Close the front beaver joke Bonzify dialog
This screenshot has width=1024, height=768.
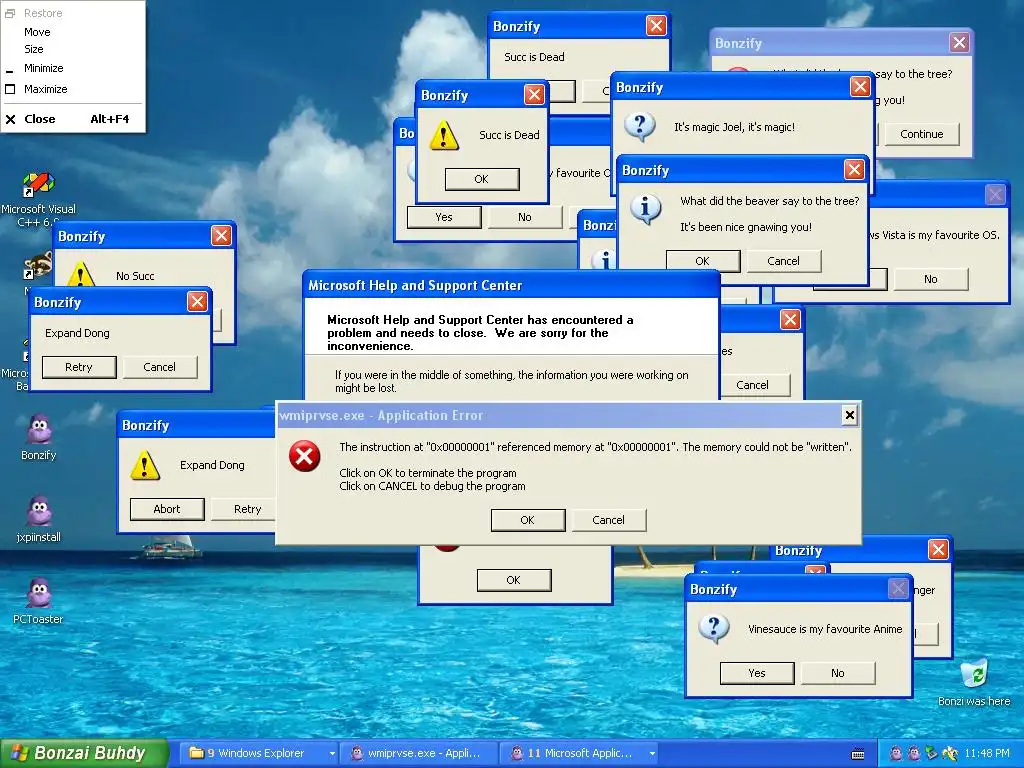coord(854,169)
